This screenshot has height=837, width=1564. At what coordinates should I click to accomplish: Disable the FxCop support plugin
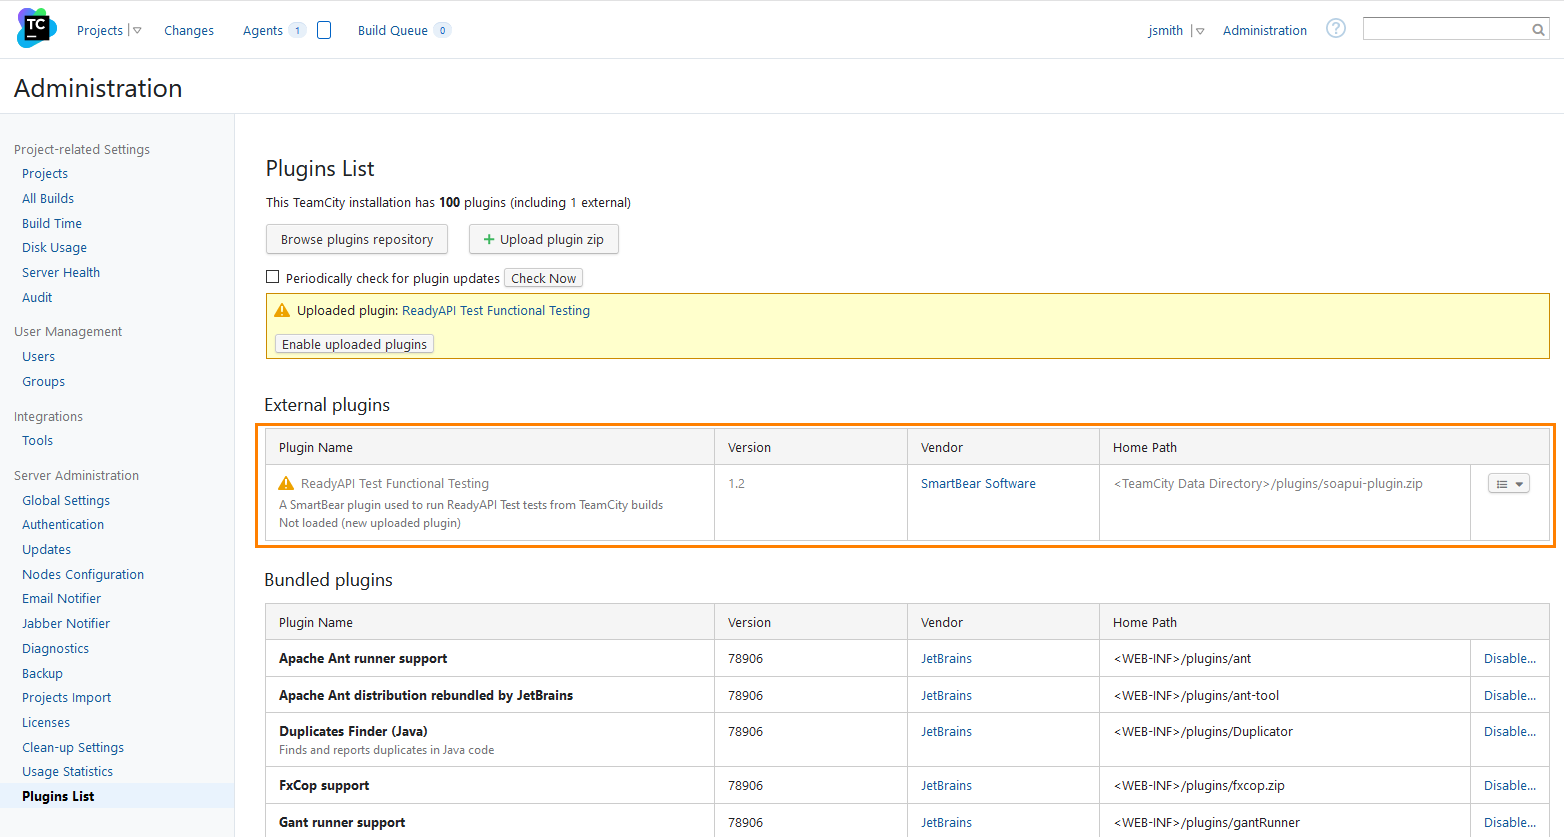[1510, 785]
